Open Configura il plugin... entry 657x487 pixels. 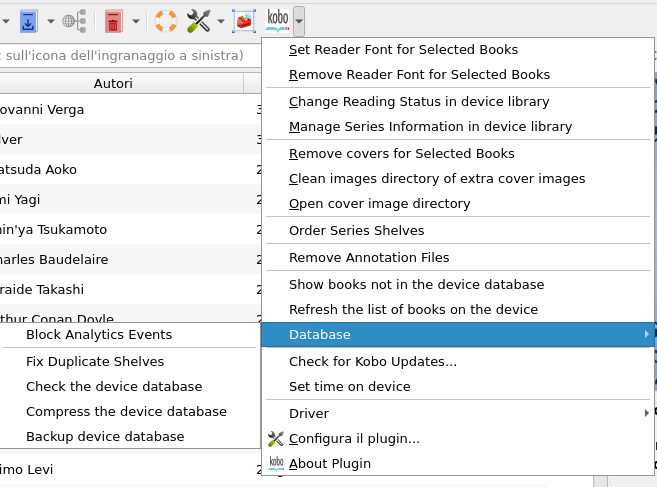click(458, 439)
